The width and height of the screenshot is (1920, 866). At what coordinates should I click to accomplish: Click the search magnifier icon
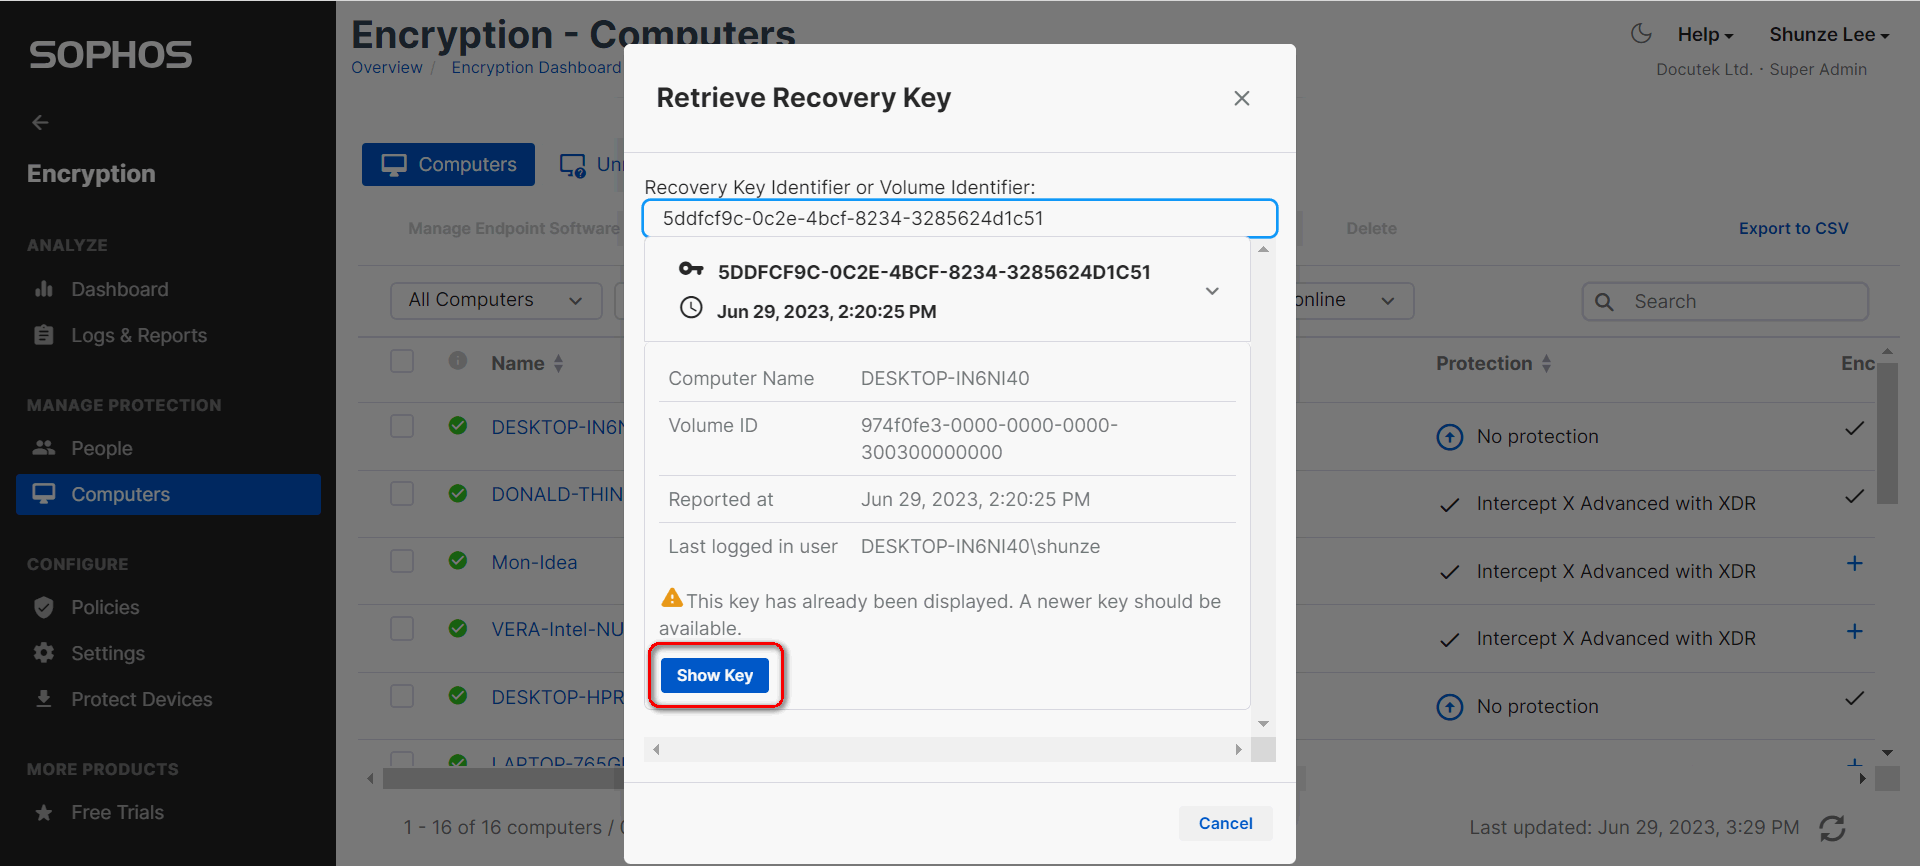pyautogui.click(x=1604, y=302)
